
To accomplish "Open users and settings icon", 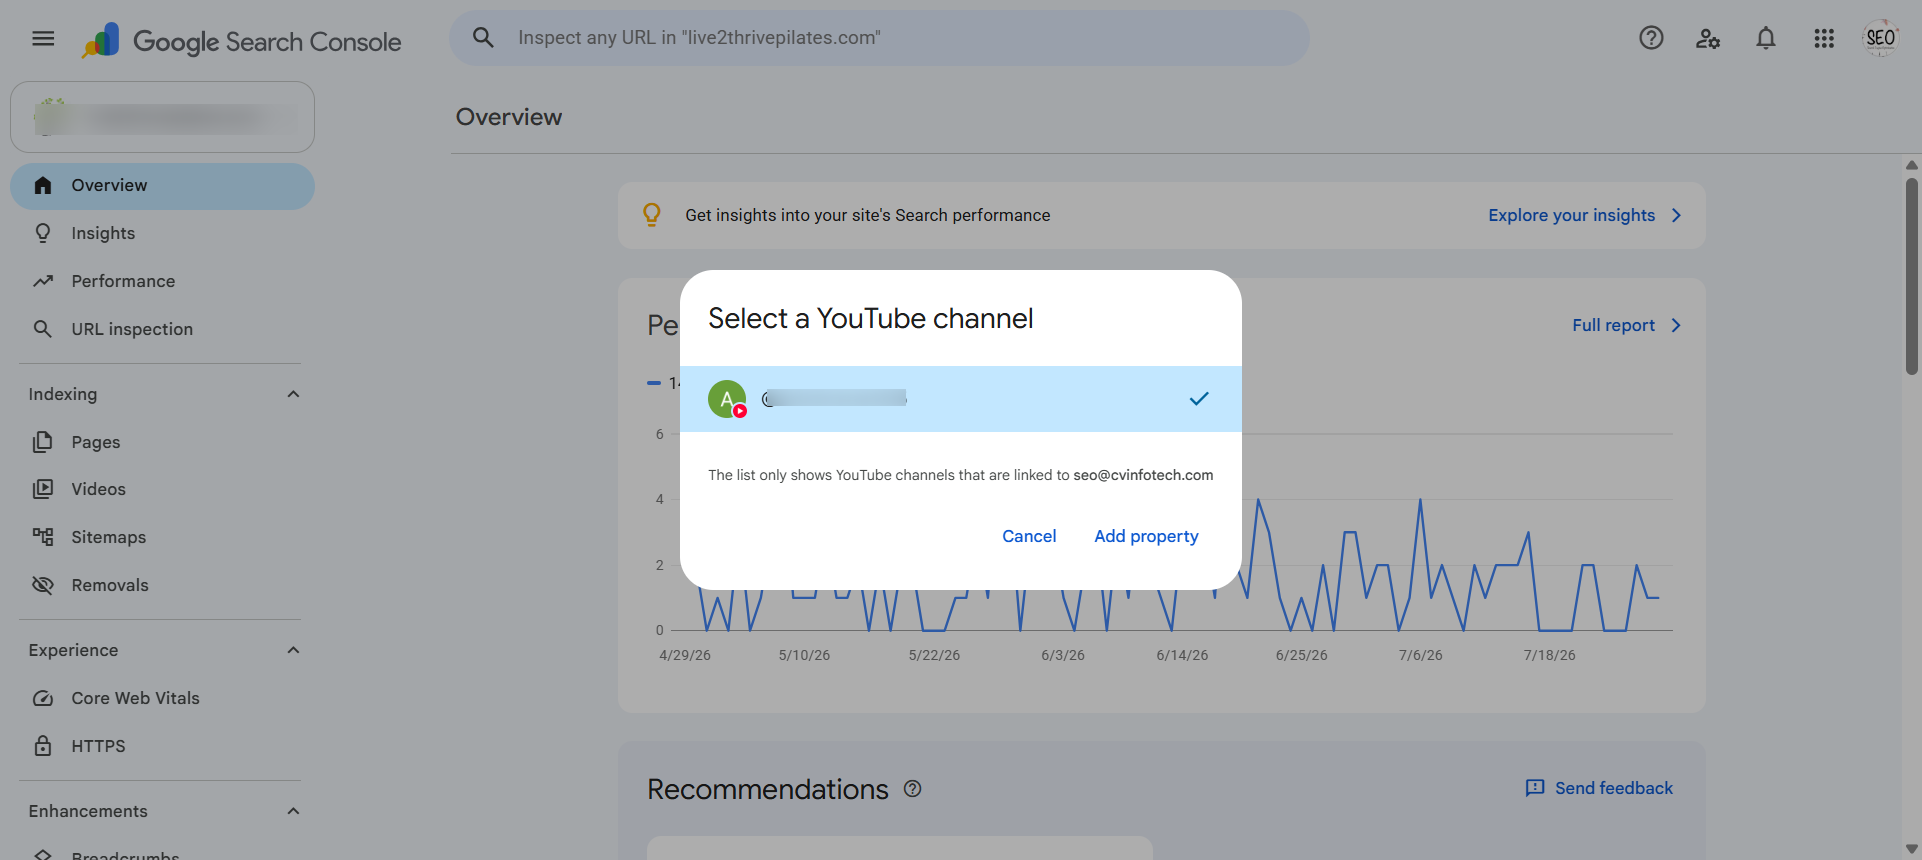I will (1708, 39).
